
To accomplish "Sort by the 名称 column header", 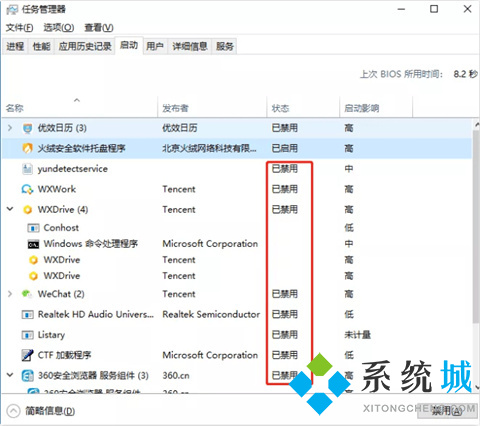I will [79, 107].
